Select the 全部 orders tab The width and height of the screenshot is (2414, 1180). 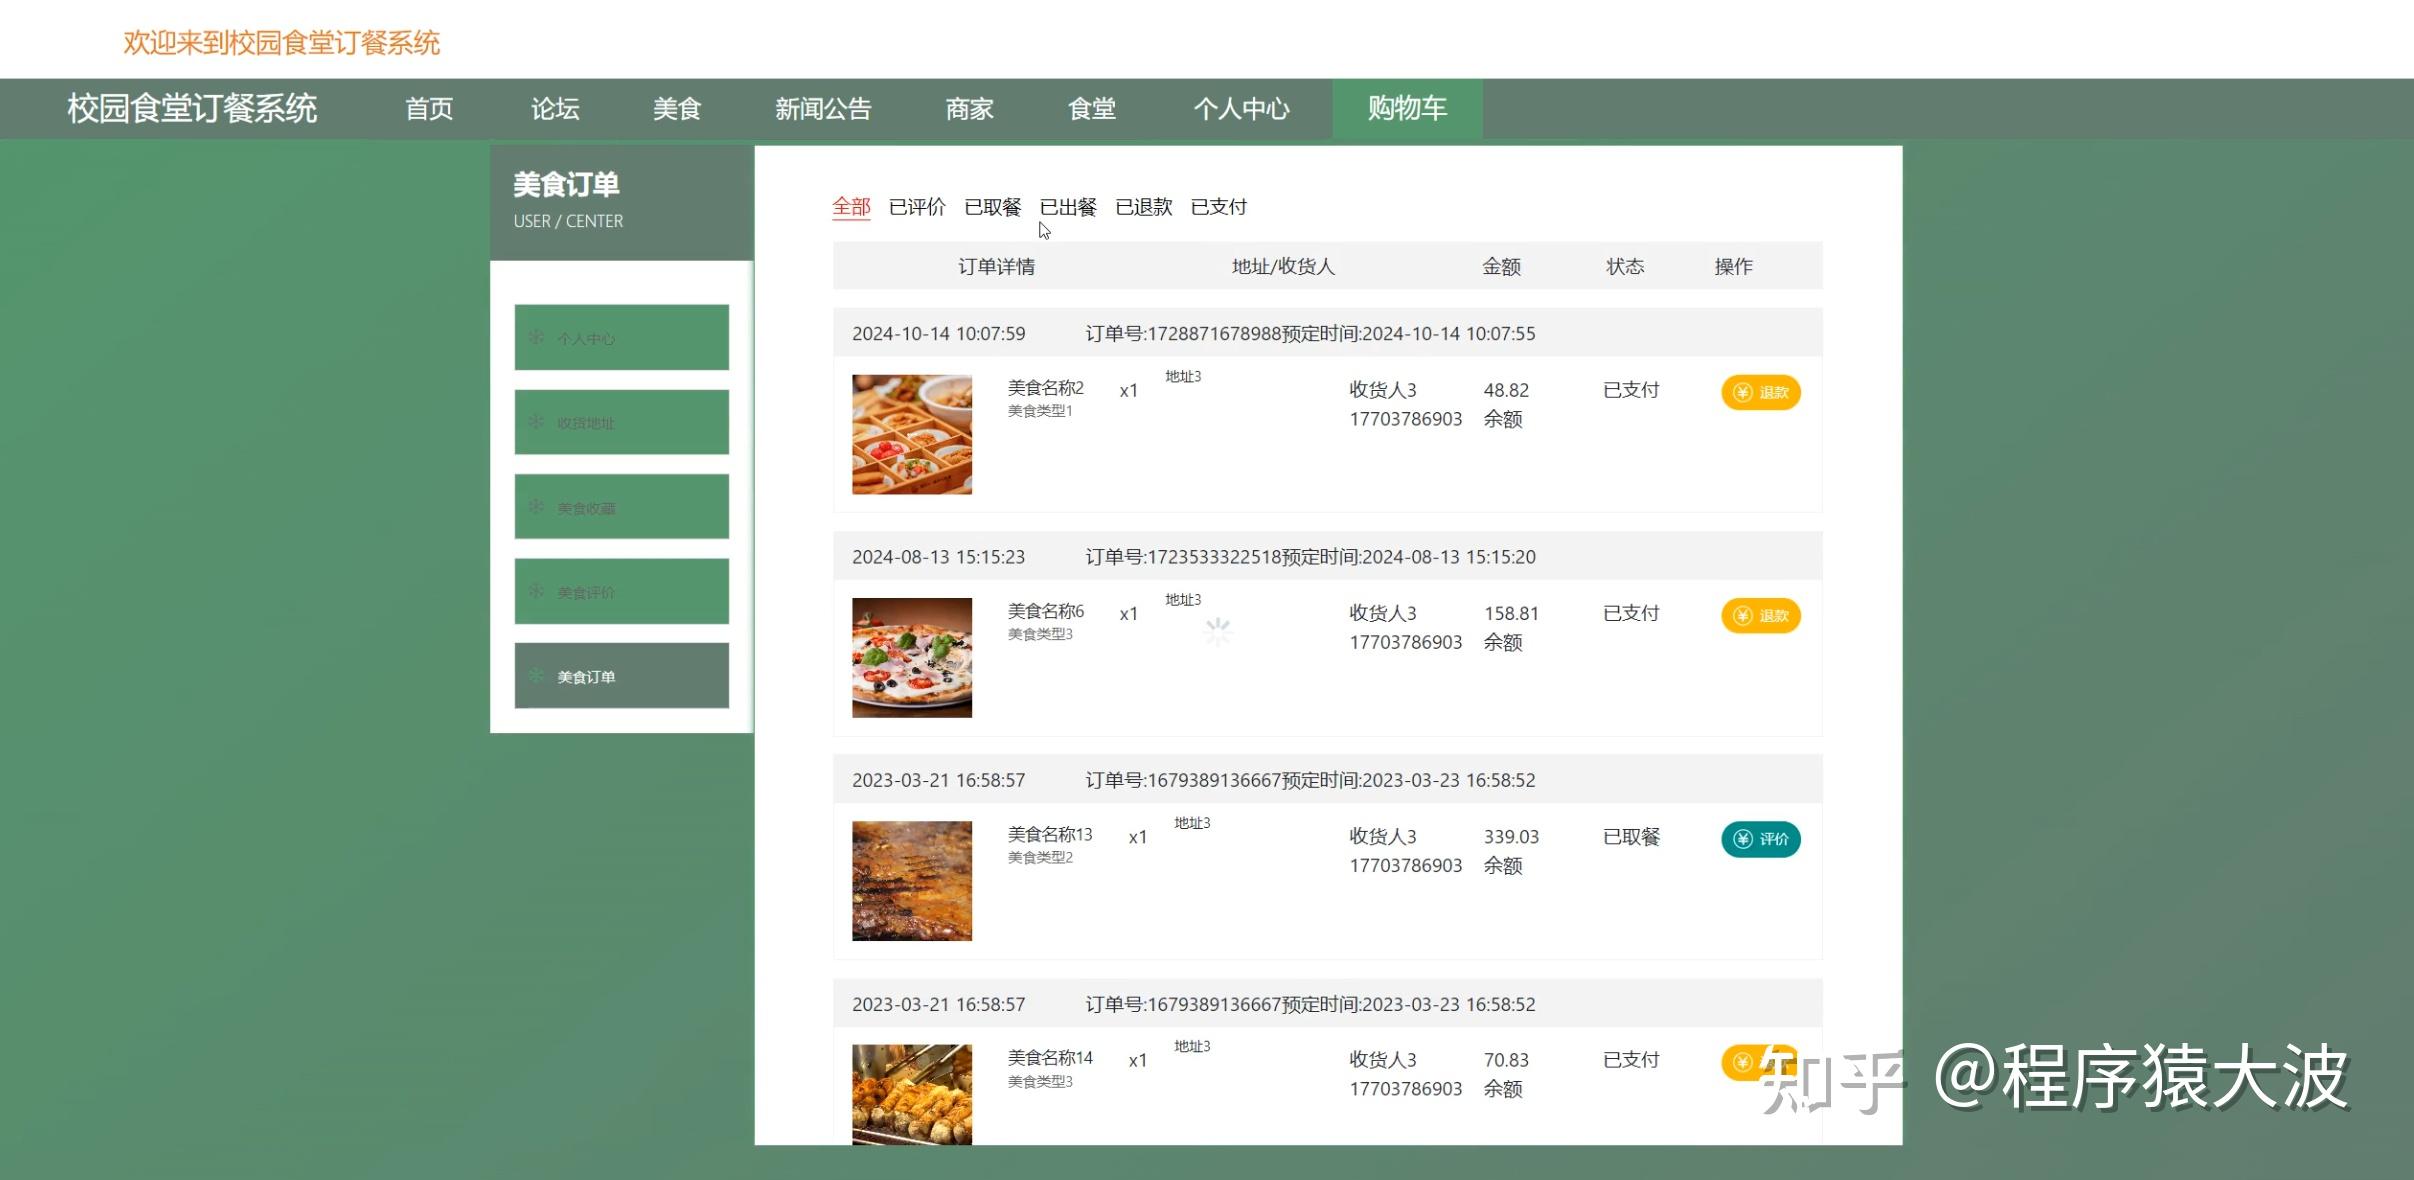851,206
